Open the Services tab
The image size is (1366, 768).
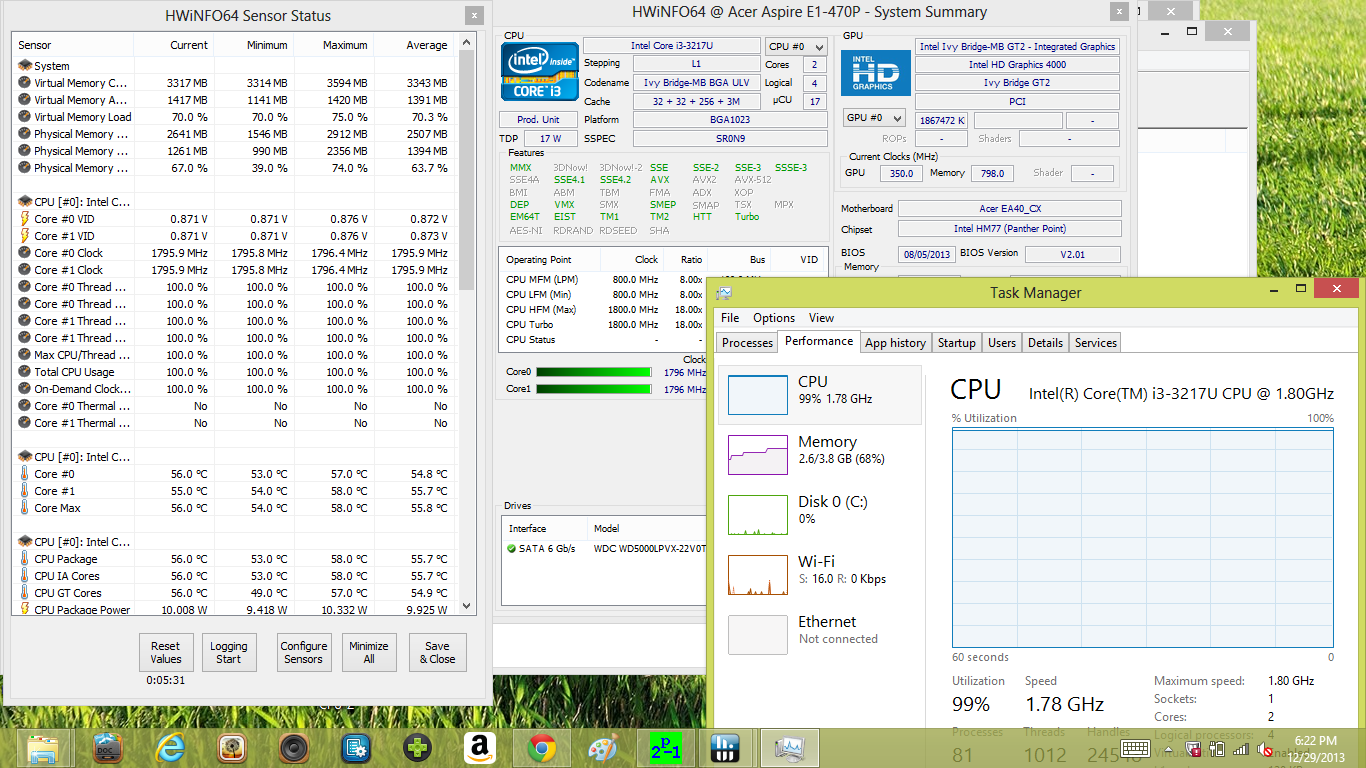tap(1095, 343)
